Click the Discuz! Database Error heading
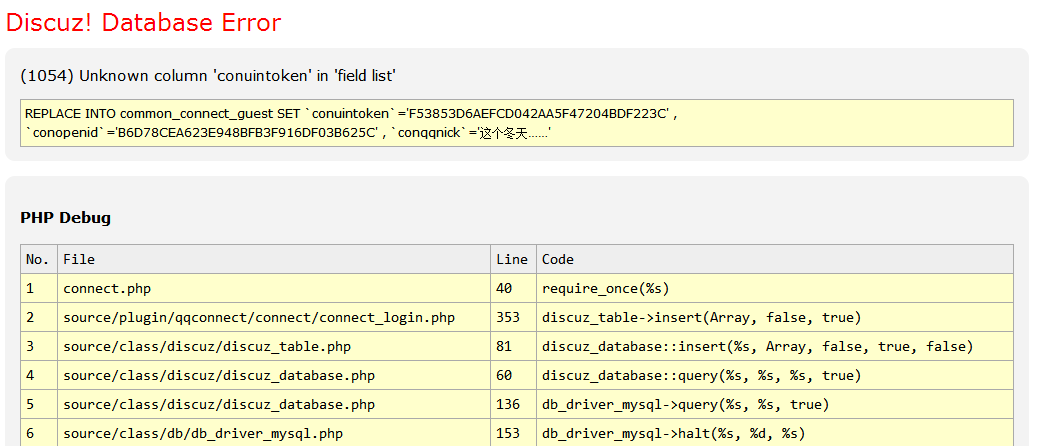 (x=144, y=23)
